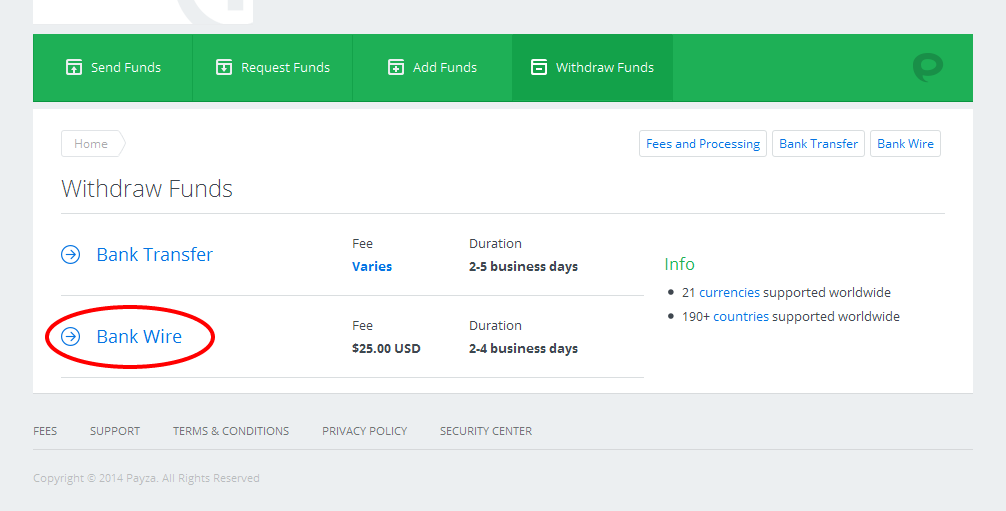
Task: Click the 2-4 business days duration text
Action: [524, 349]
